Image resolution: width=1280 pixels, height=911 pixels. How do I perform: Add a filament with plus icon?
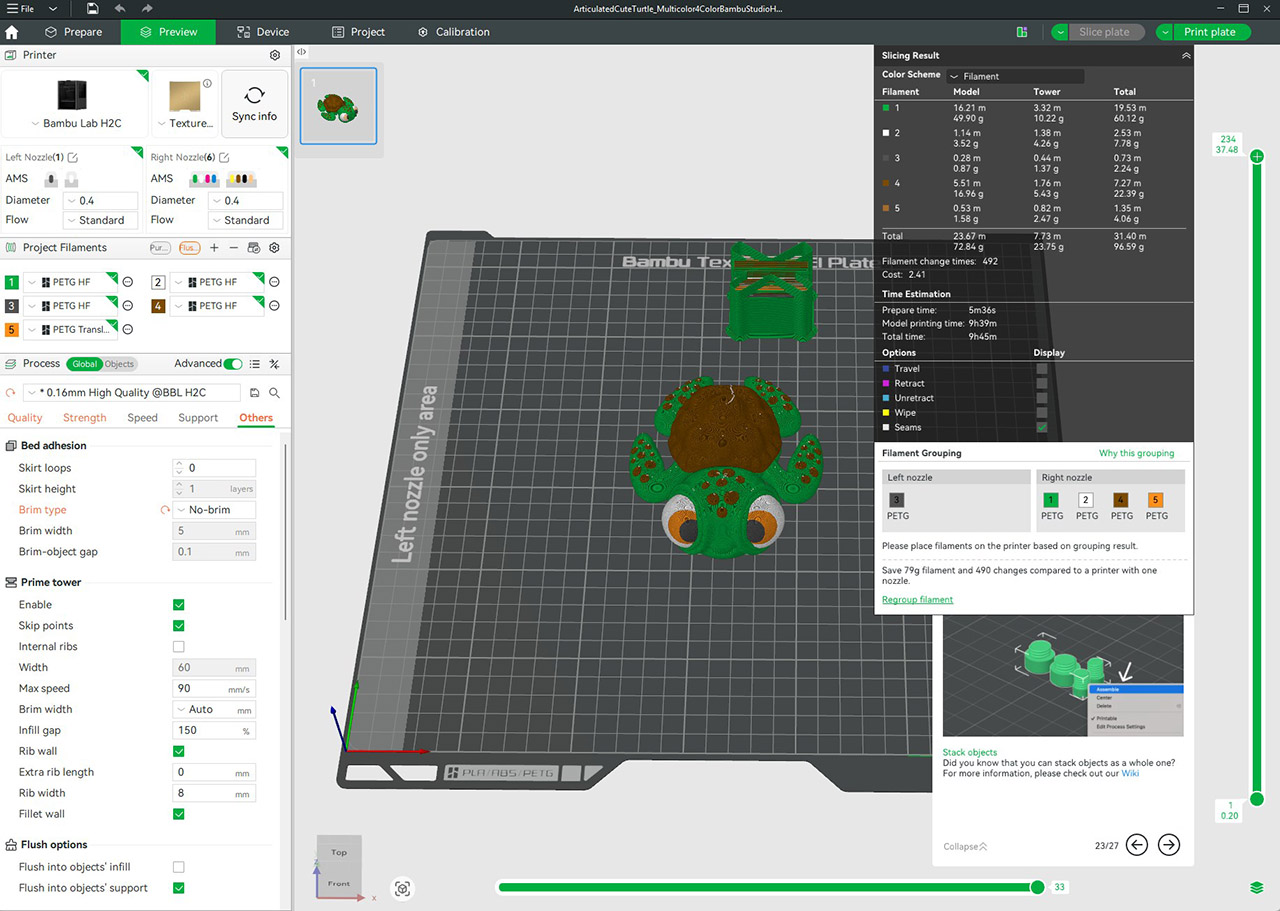pos(214,247)
